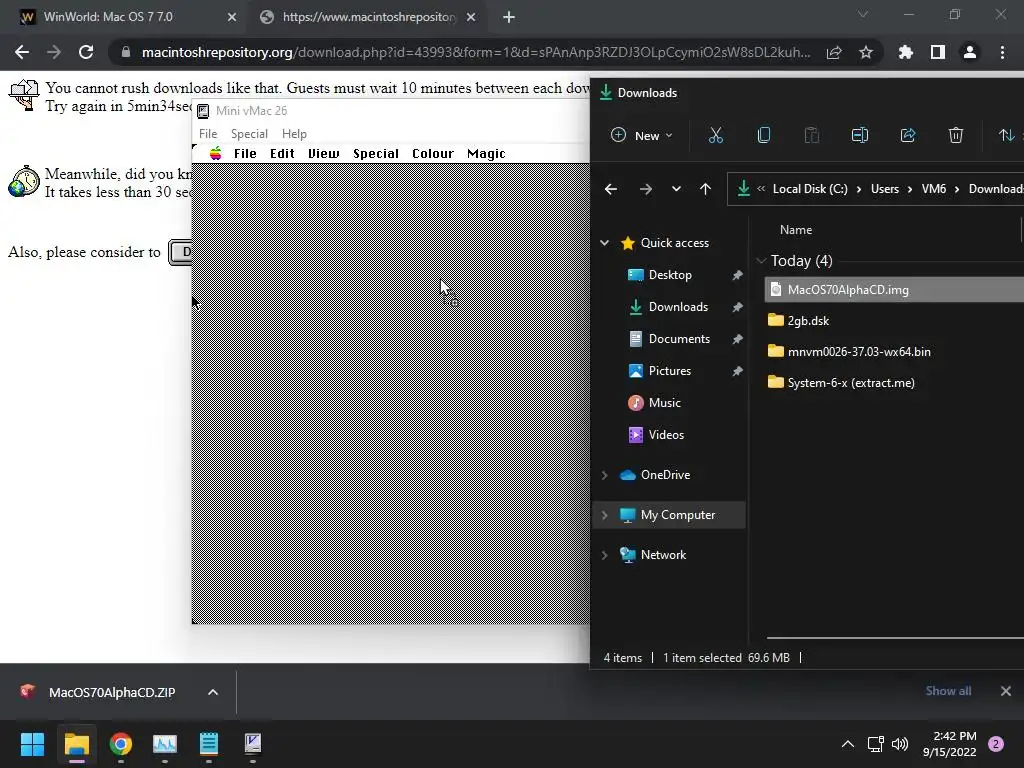1024x768 pixels.
Task: Close the macintoshrepository tab
Action: (471, 17)
